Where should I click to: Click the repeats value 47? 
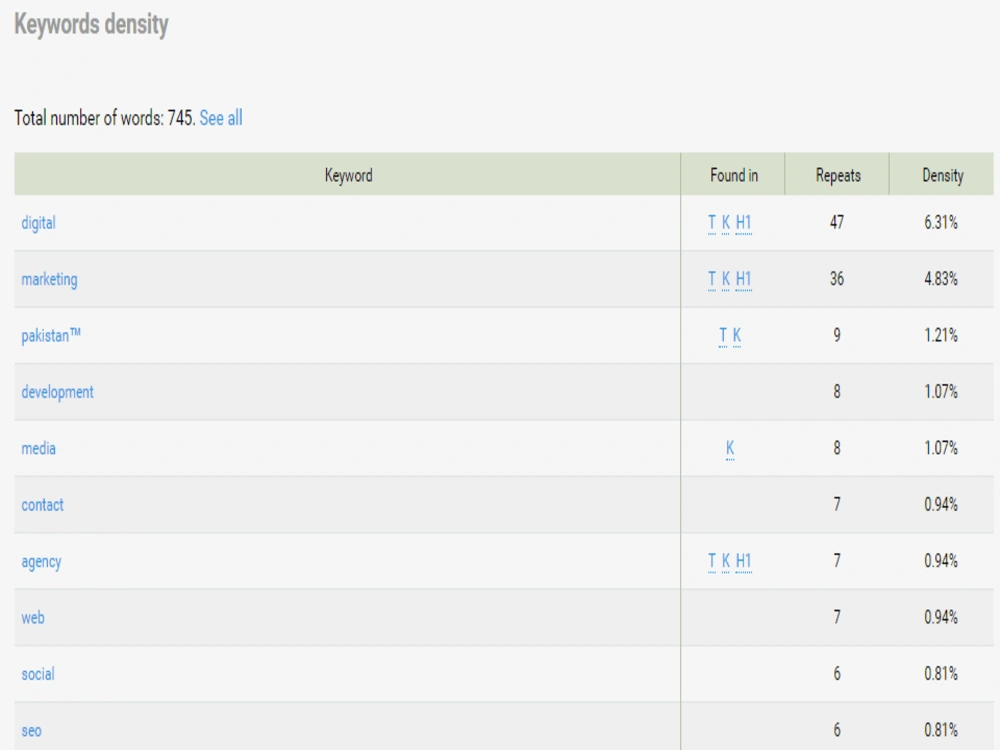(837, 223)
